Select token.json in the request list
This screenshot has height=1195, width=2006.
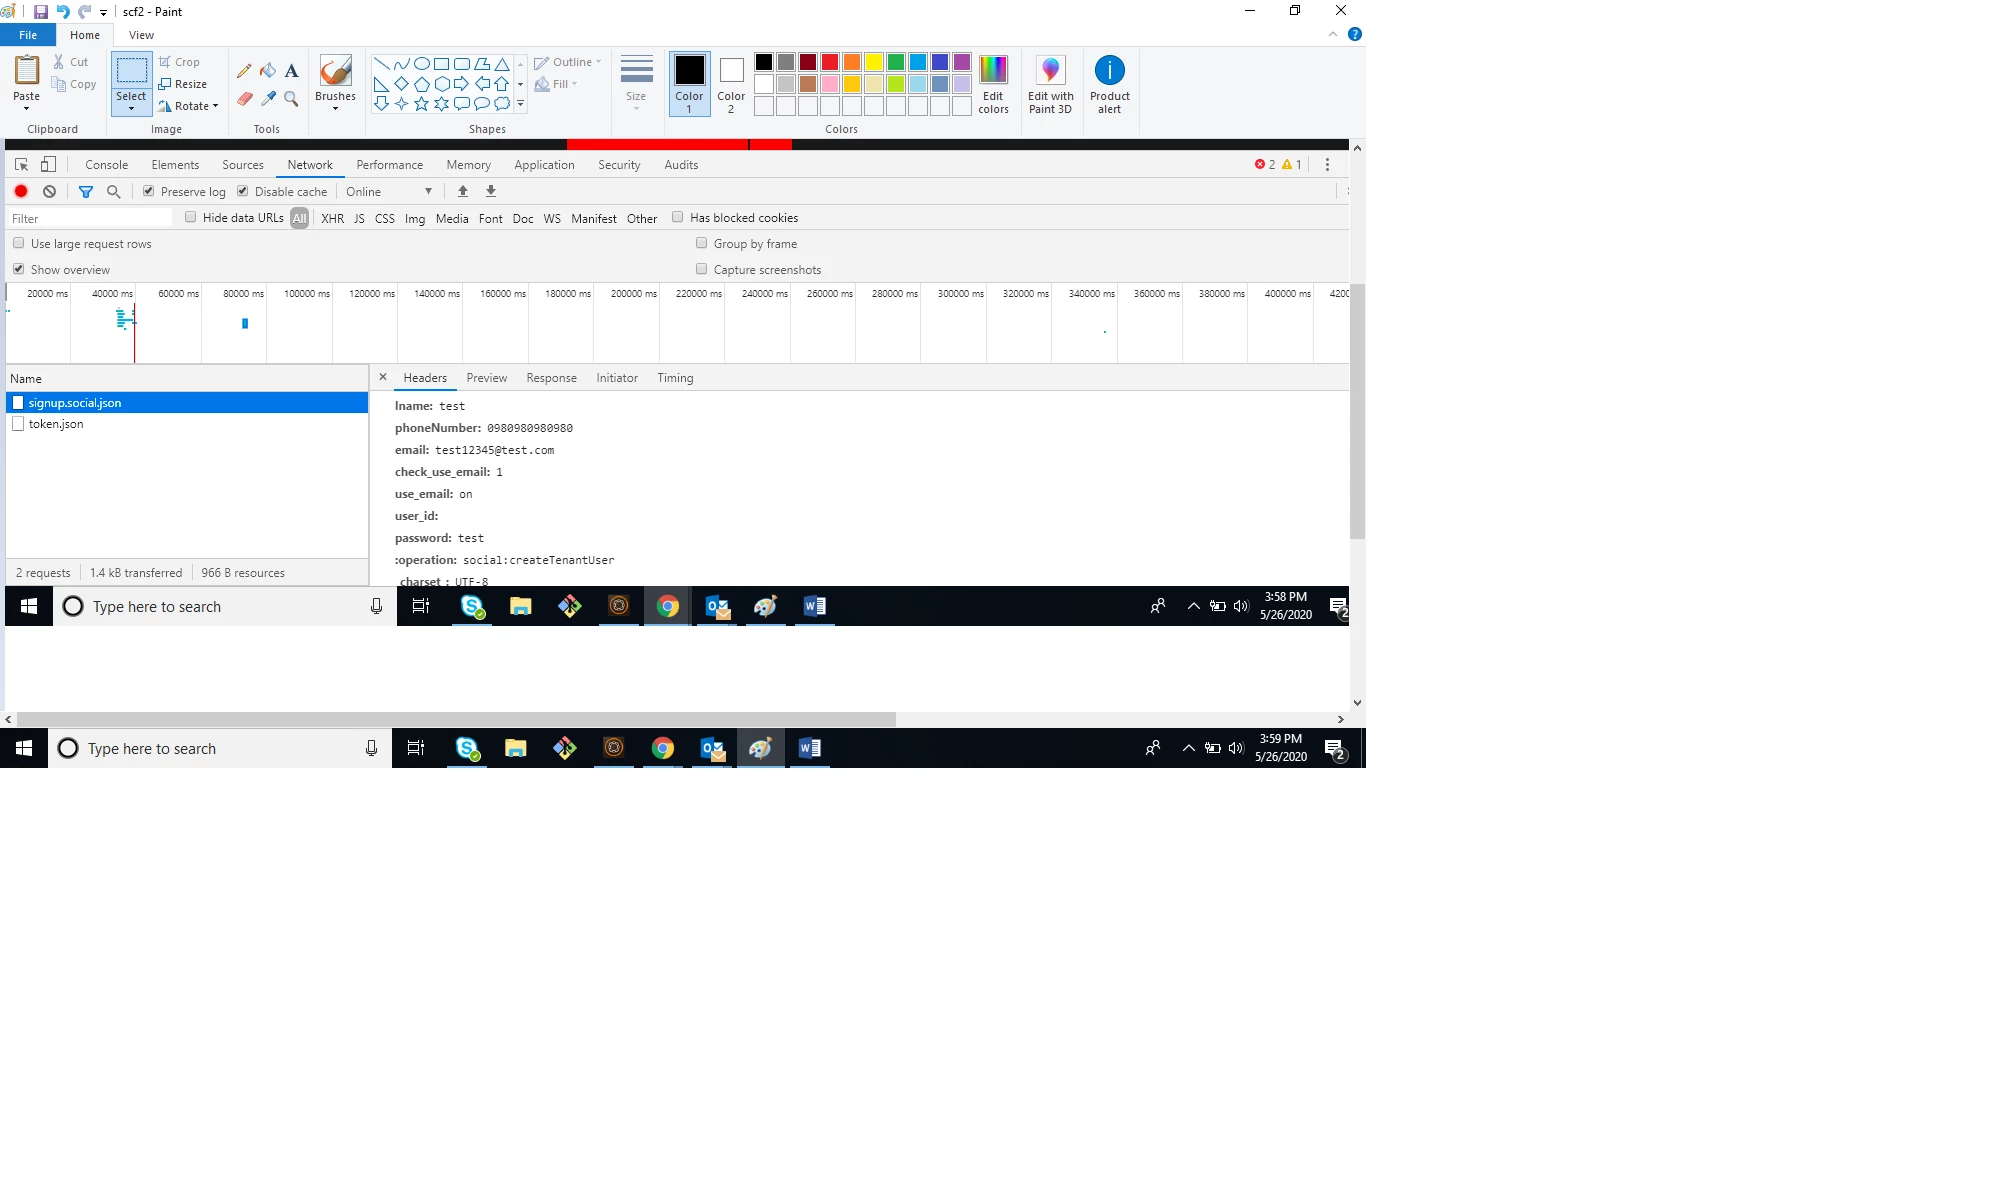pos(56,424)
